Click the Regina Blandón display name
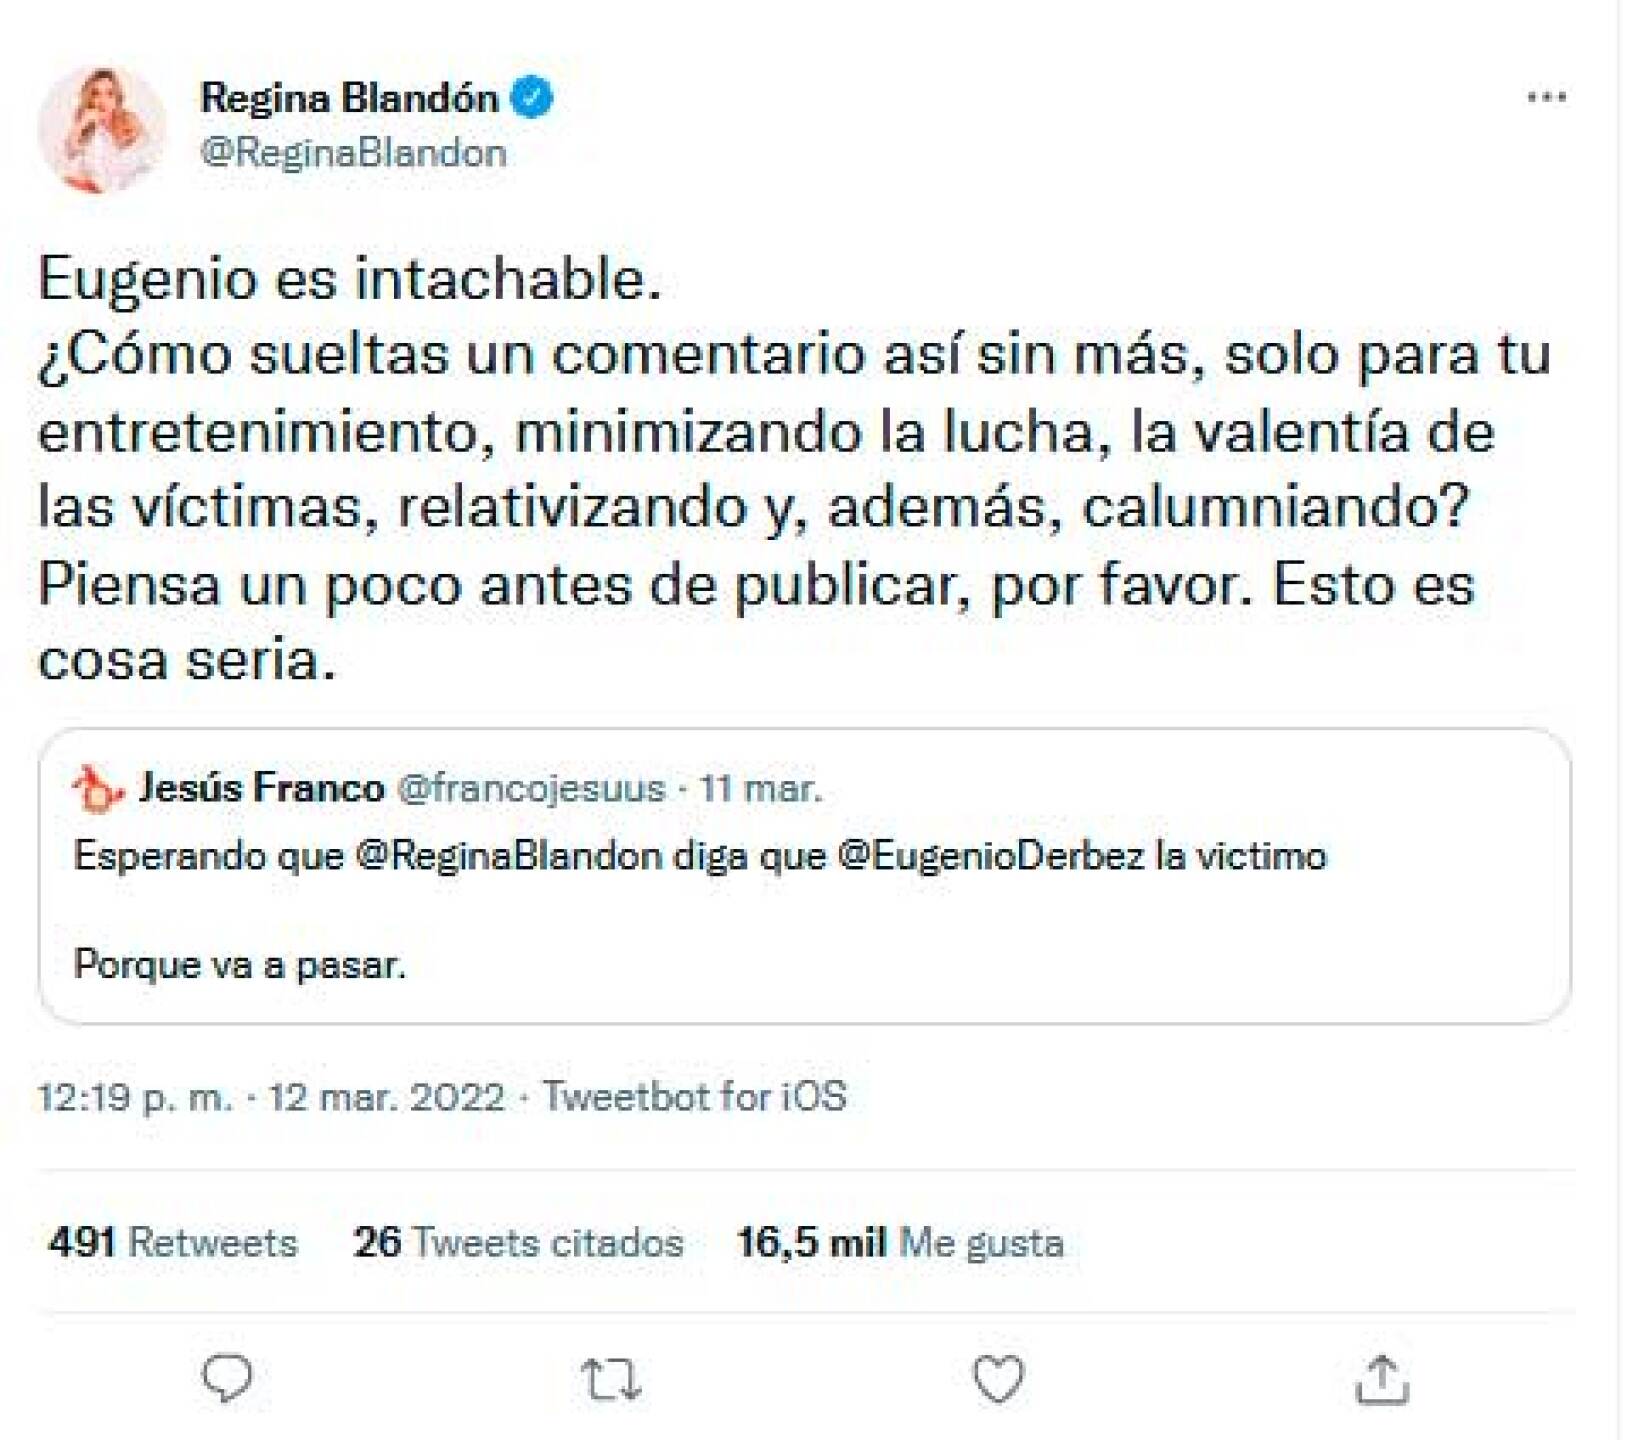 coord(349,98)
